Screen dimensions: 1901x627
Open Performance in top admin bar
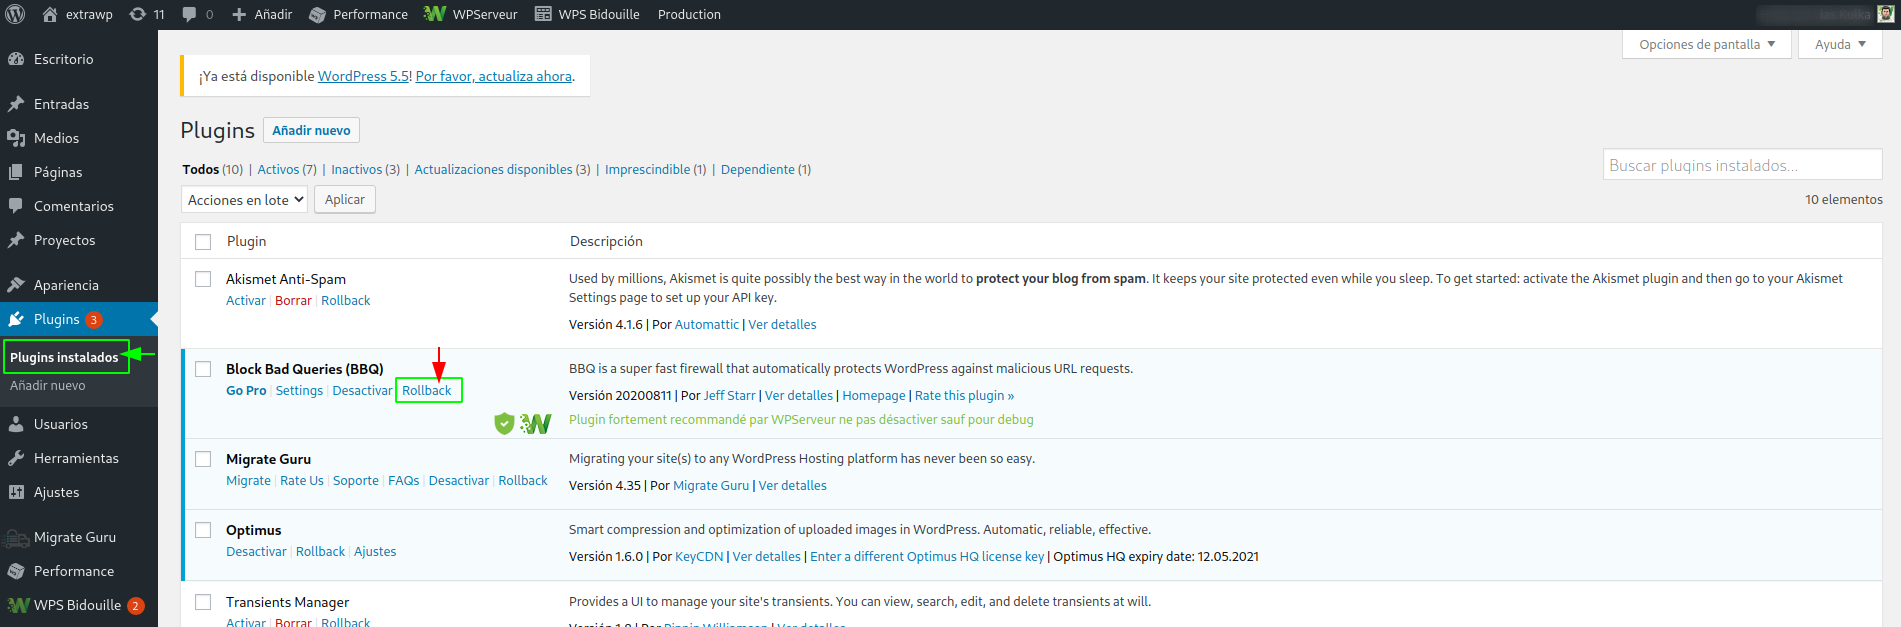coord(359,14)
